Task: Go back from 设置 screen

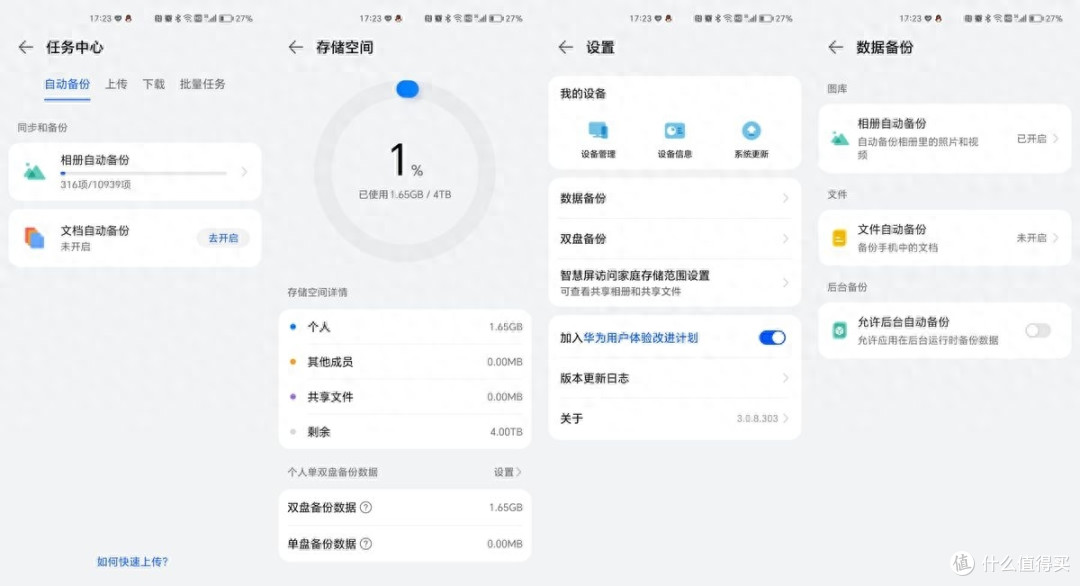Action: 565,47
